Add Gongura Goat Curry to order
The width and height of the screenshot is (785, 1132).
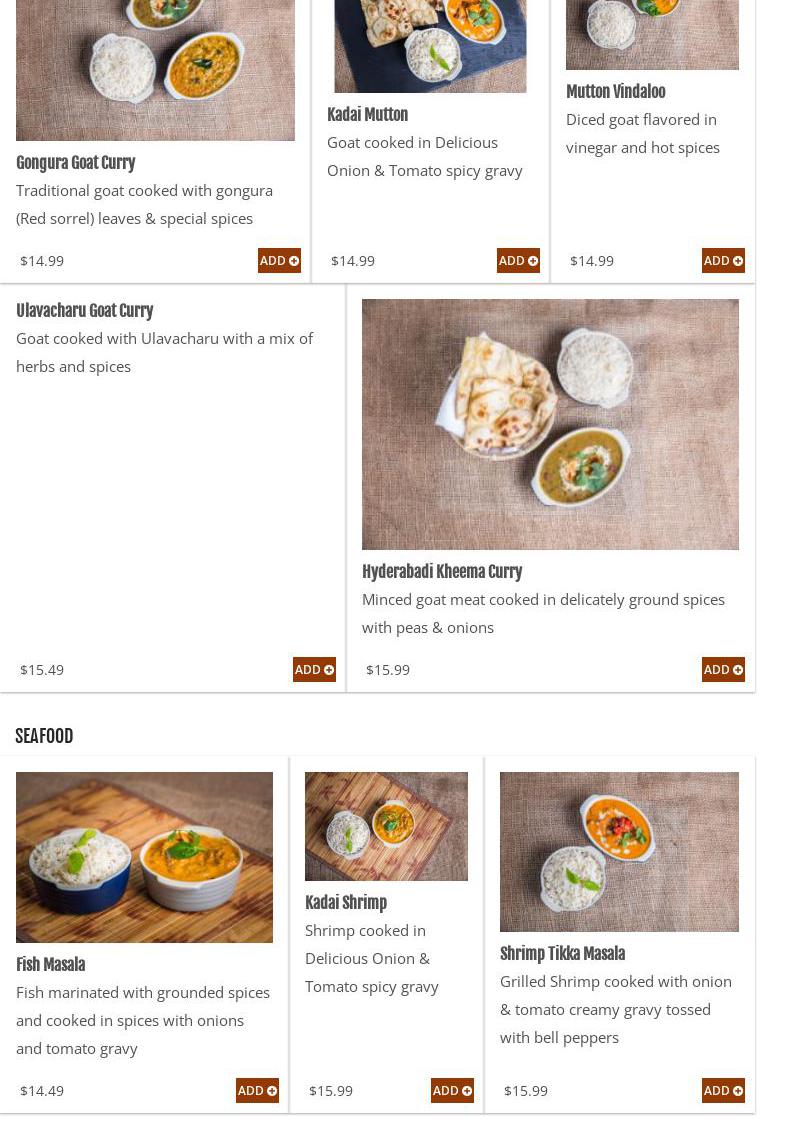coord(279,261)
